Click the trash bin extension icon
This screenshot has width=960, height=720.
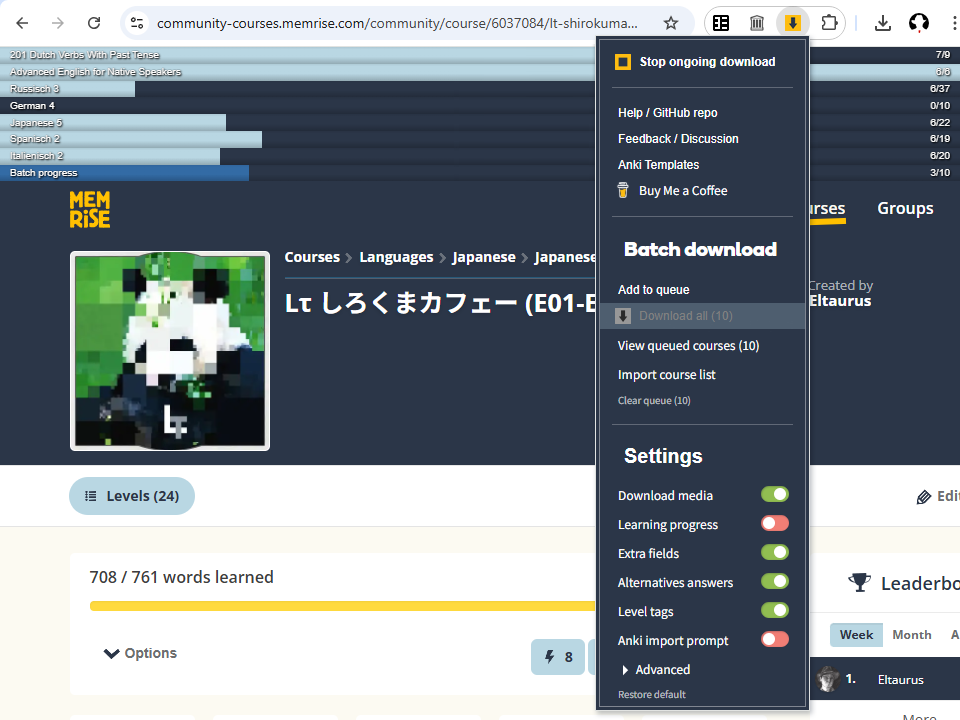click(x=757, y=23)
